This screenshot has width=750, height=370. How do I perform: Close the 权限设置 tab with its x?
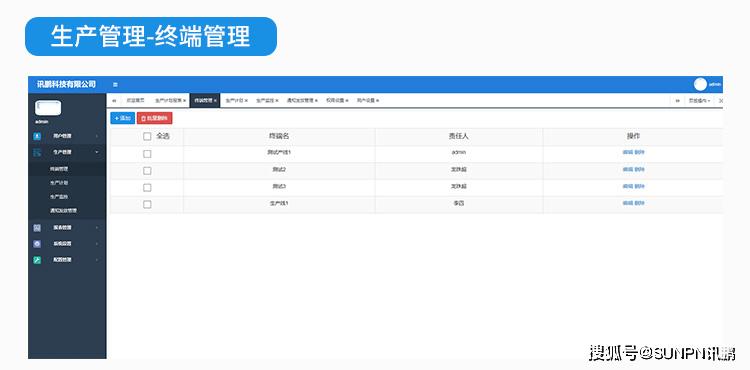347,101
